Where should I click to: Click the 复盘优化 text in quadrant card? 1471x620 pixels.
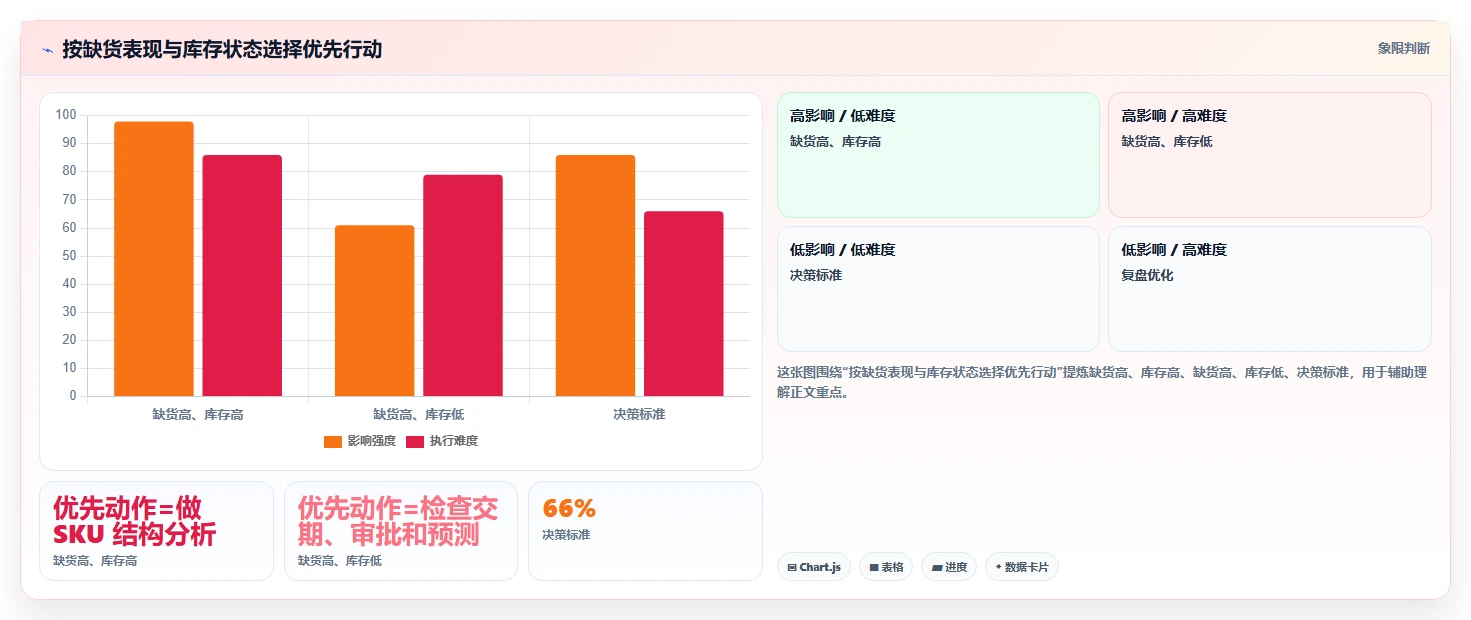click(x=1148, y=275)
